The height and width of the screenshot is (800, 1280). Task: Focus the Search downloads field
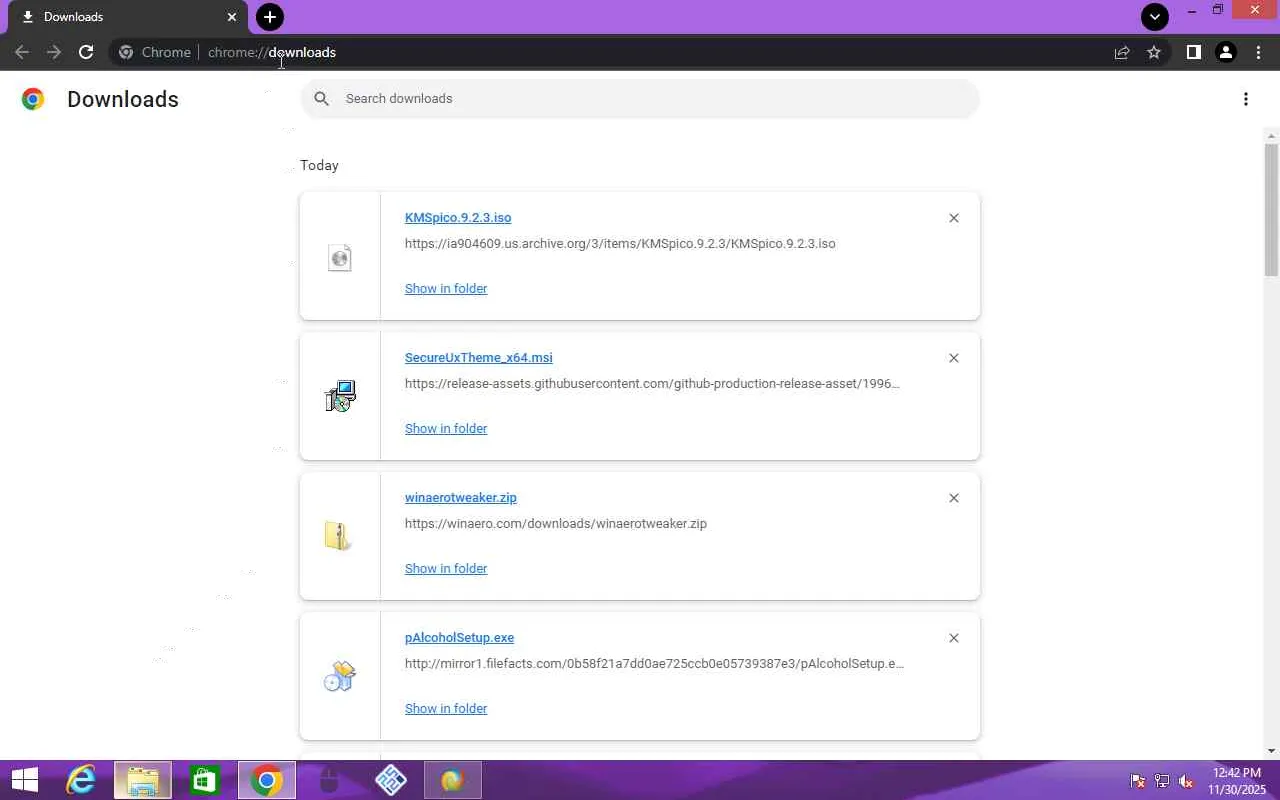(640, 99)
